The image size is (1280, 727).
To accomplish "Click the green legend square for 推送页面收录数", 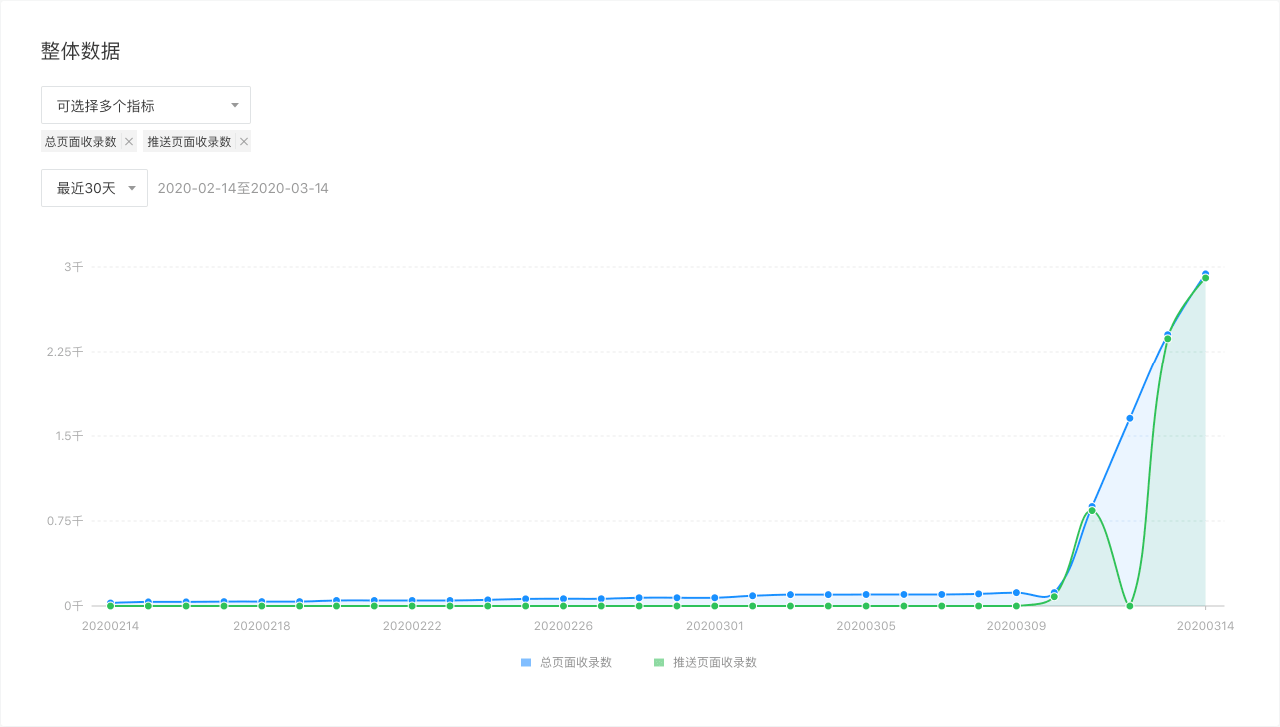I will click(x=658, y=662).
